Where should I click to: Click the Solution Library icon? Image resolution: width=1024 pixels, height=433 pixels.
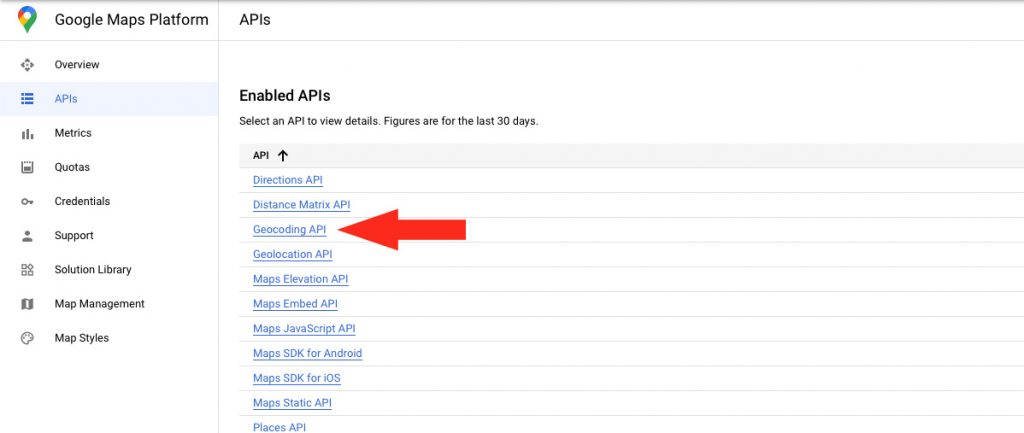27,270
